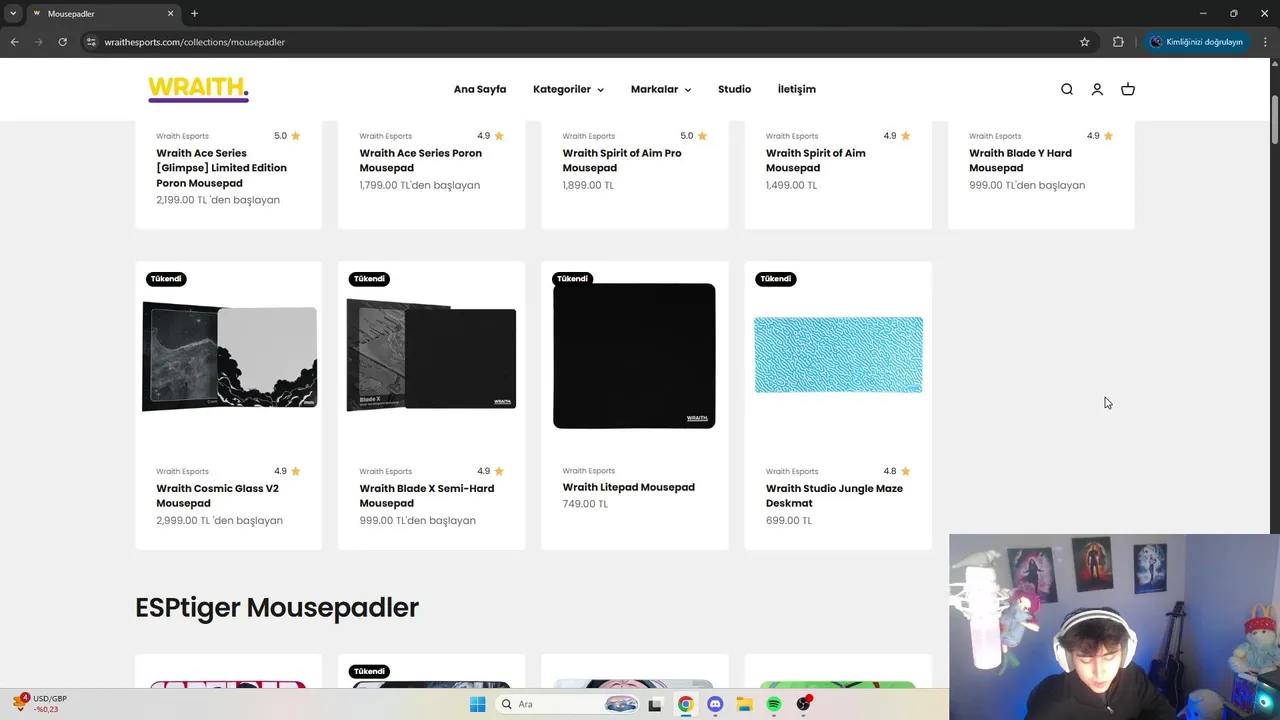The image size is (1280, 720).
Task: Open the Windows Start menu
Action: [477, 704]
